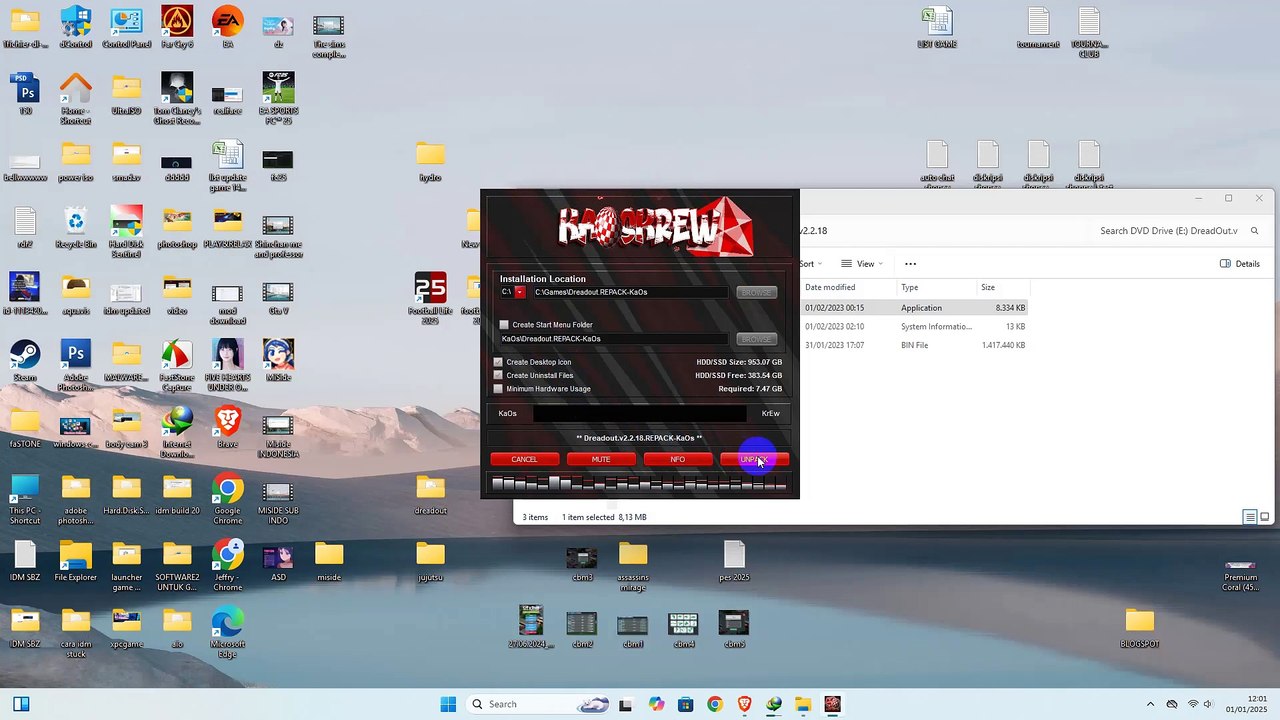Click the Browse button for installation location
The image size is (1280, 720).
click(x=756, y=292)
